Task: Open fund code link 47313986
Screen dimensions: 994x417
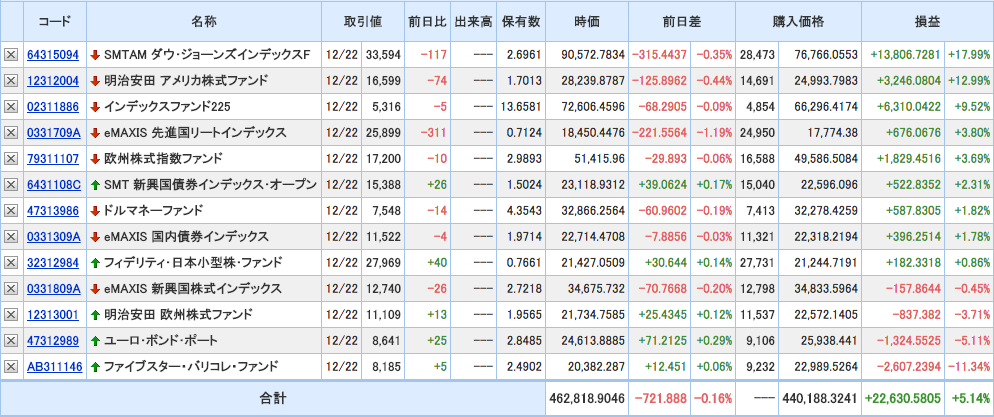Action: click(53, 210)
